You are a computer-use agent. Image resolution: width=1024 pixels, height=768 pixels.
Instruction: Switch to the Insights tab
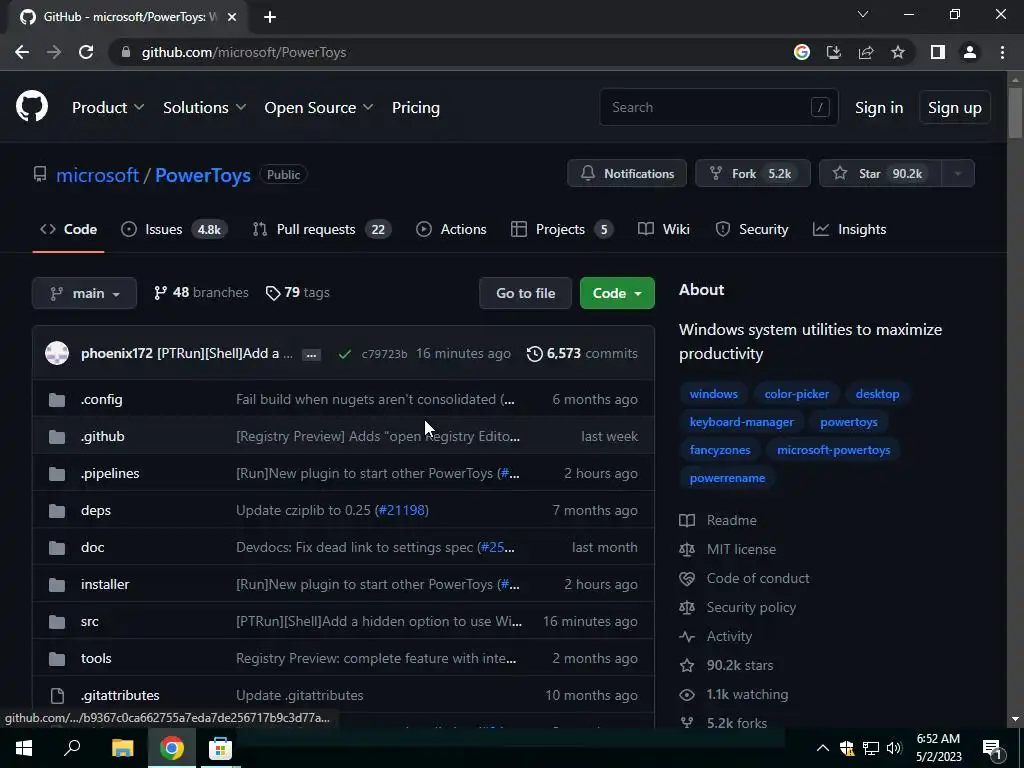pos(850,229)
